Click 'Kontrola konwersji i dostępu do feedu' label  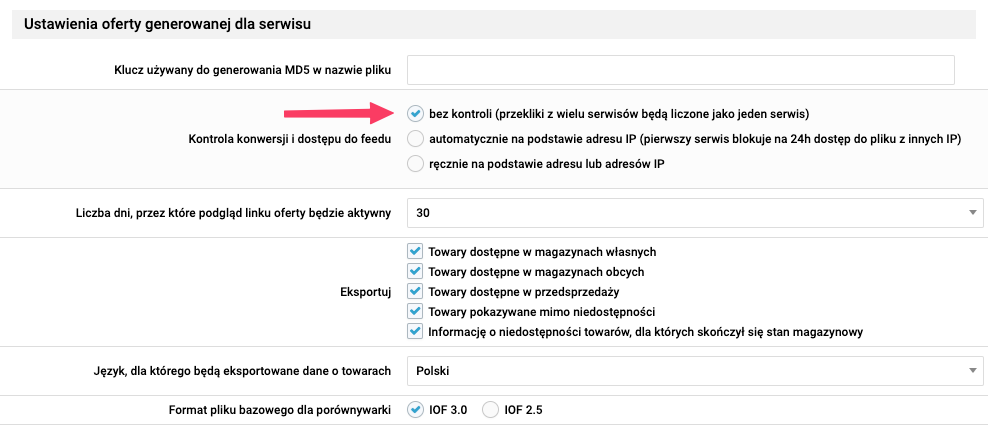(x=290, y=139)
